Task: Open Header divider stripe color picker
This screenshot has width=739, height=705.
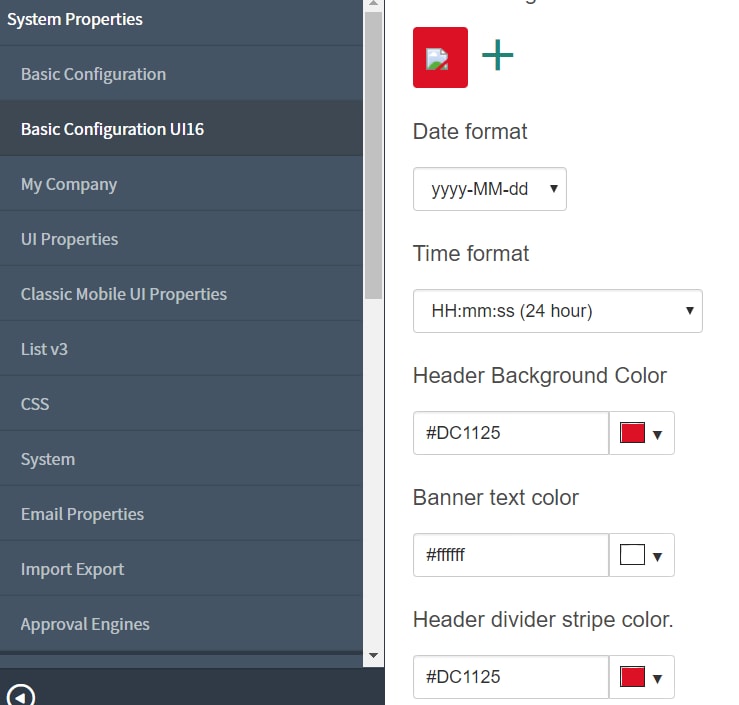Action: [x=641, y=677]
